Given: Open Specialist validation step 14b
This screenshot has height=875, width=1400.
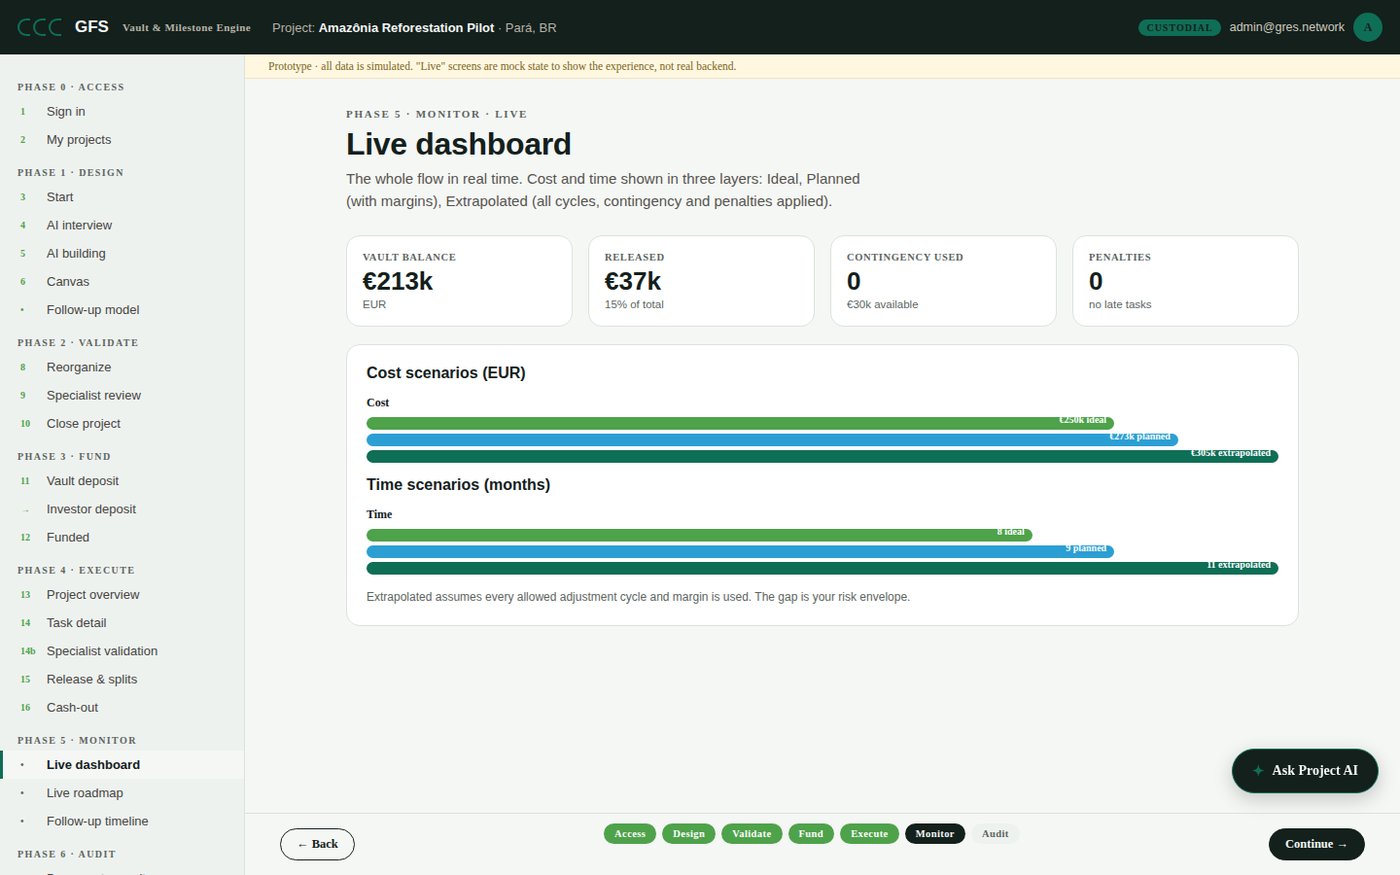Looking at the screenshot, I should tap(122, 650).
